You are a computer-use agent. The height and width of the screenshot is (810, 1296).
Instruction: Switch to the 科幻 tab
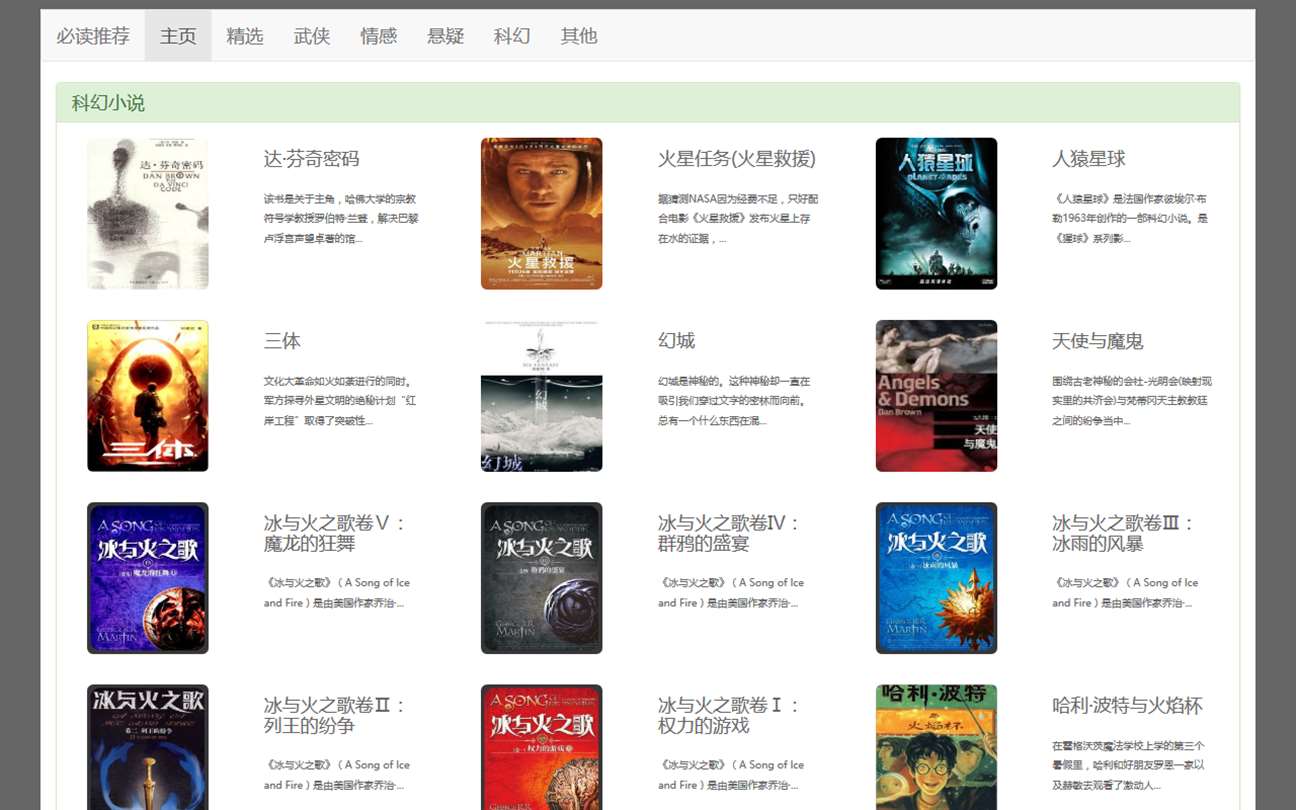pyautogui.click(x=512, y=36)
